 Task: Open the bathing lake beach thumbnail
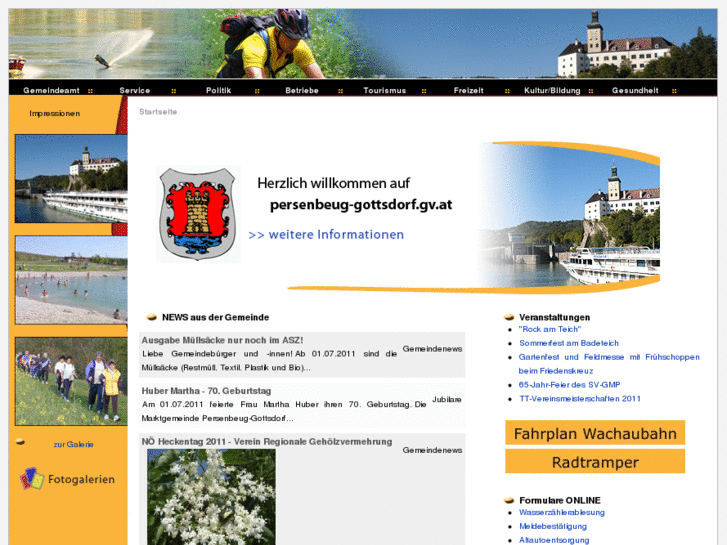(71, 280)
